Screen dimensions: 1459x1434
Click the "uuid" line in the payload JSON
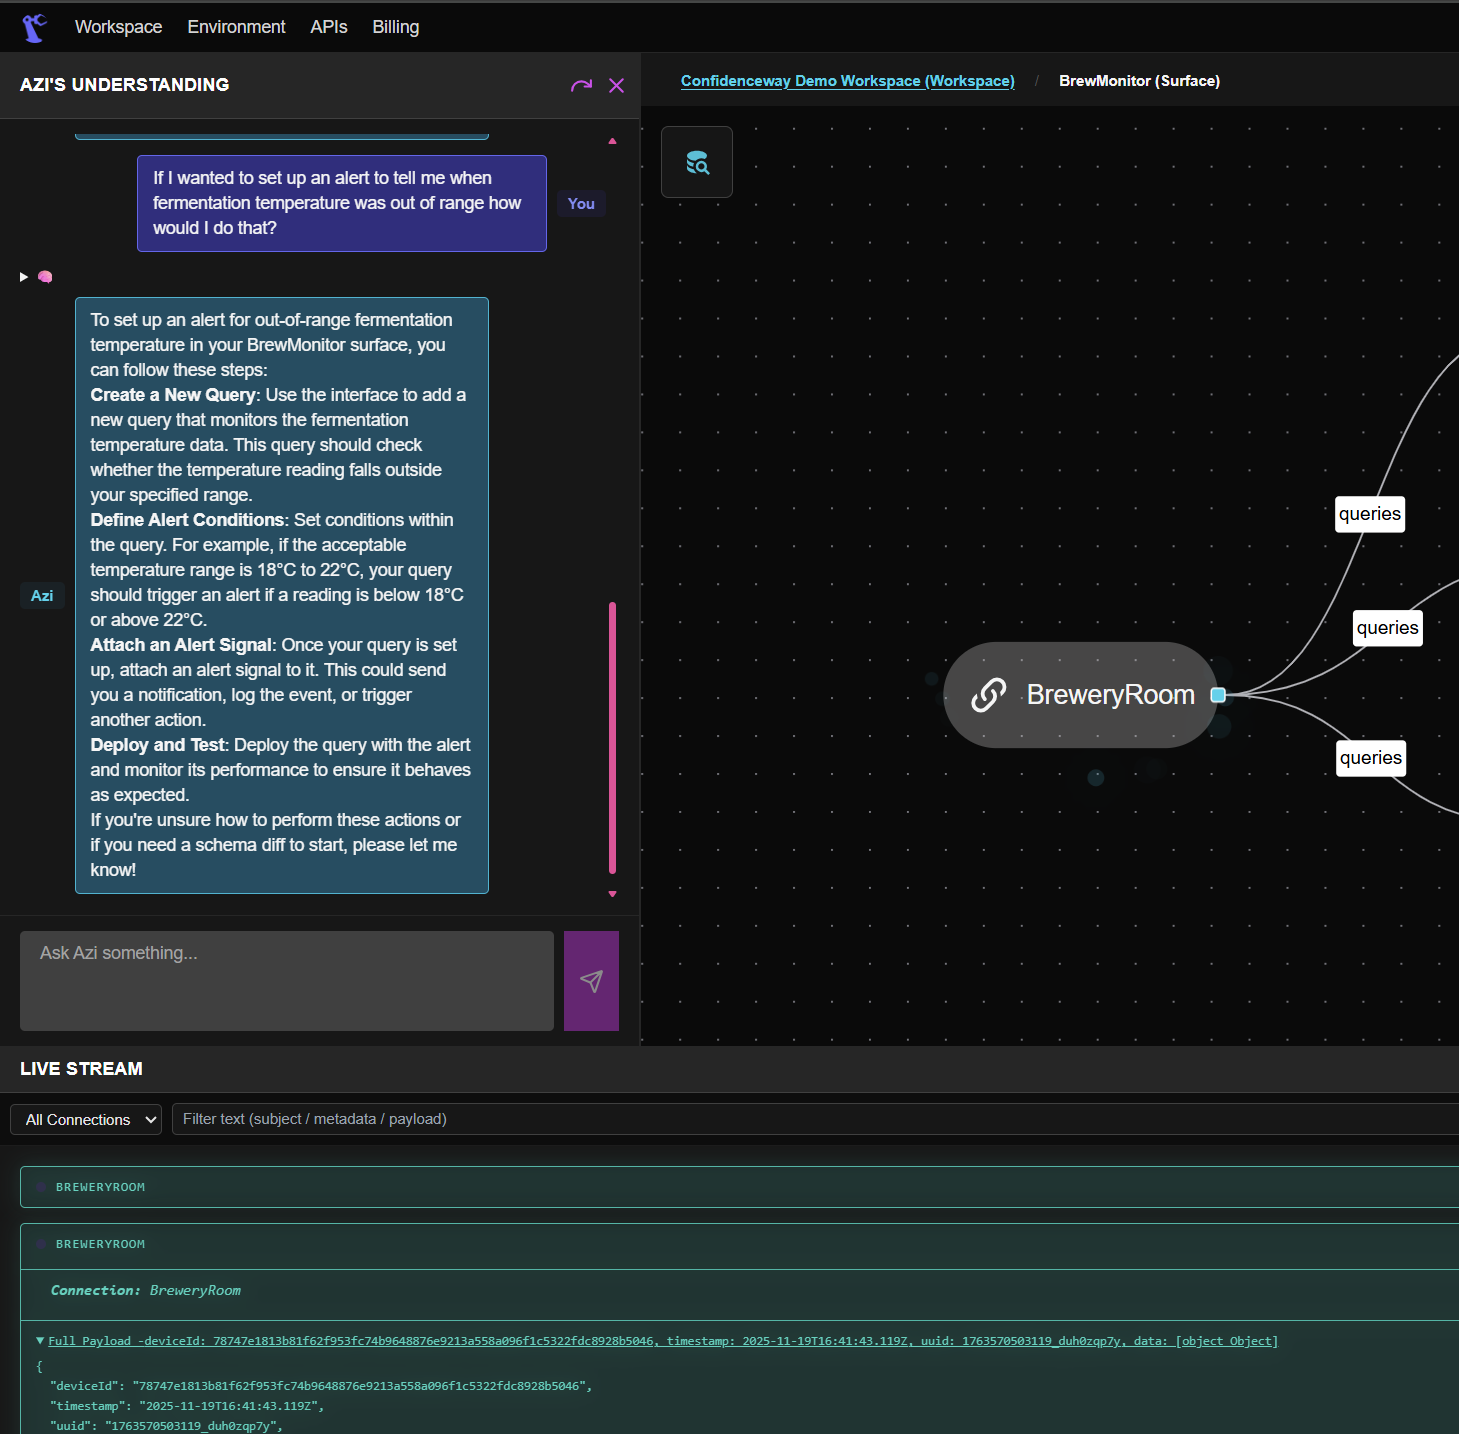(167, 1426)
